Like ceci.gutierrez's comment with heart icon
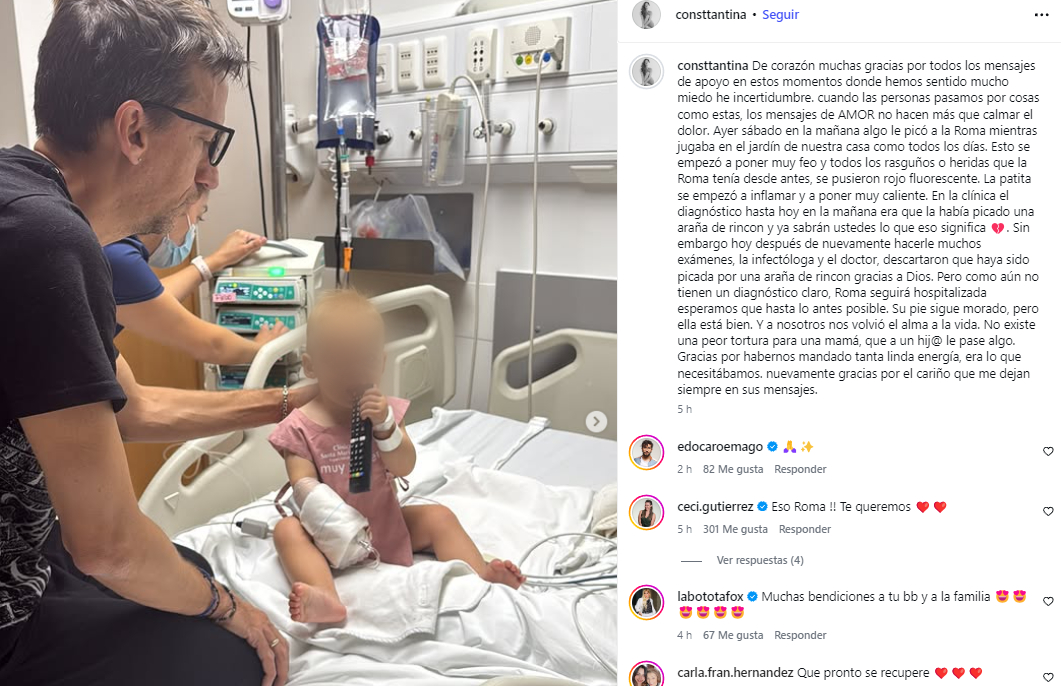 point(1047,511)
